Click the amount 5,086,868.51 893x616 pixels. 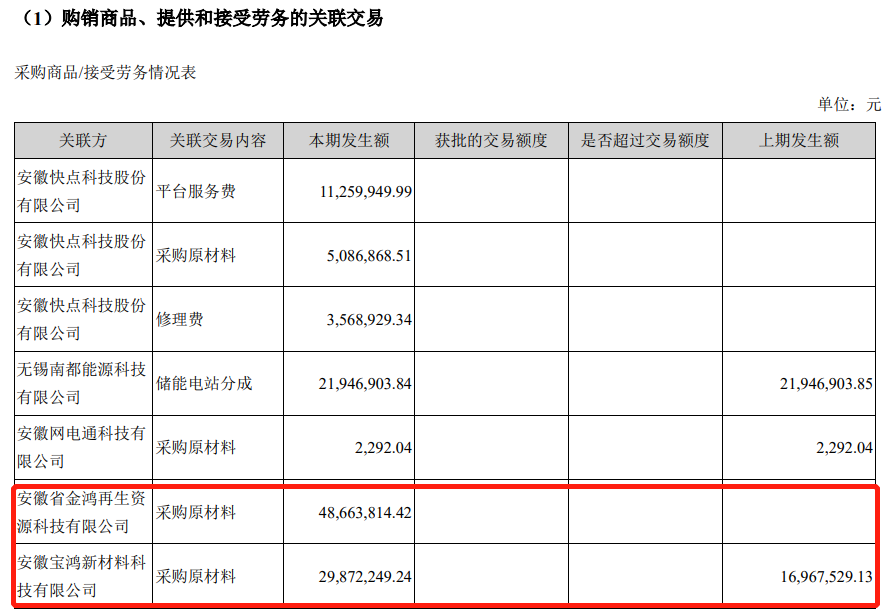tap(369, 256)
